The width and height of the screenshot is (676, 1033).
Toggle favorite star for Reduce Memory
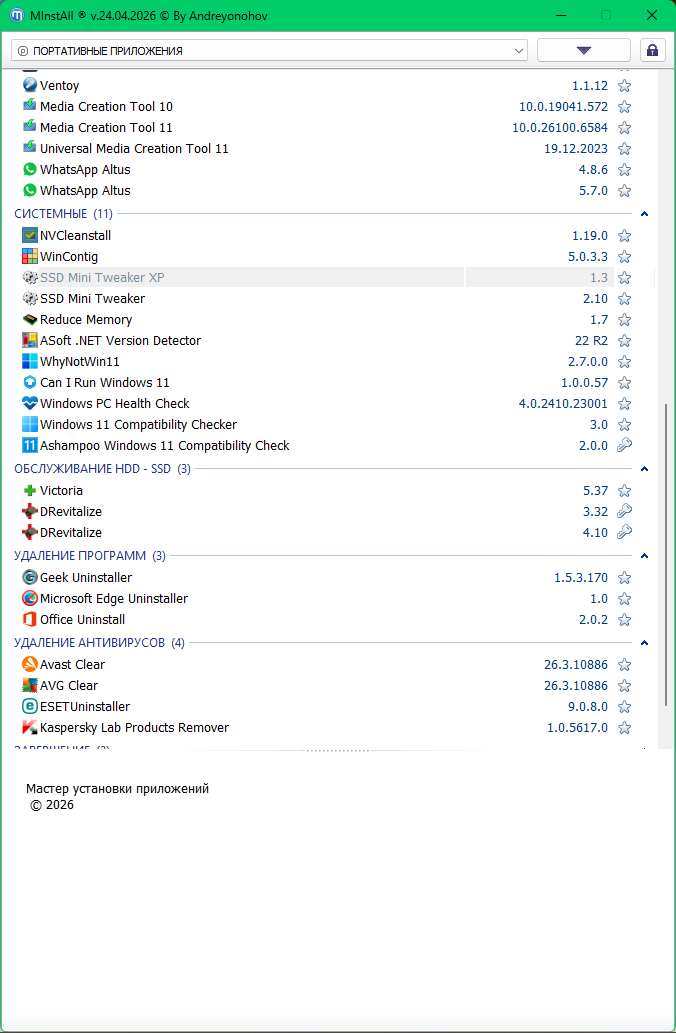point(624,320)
